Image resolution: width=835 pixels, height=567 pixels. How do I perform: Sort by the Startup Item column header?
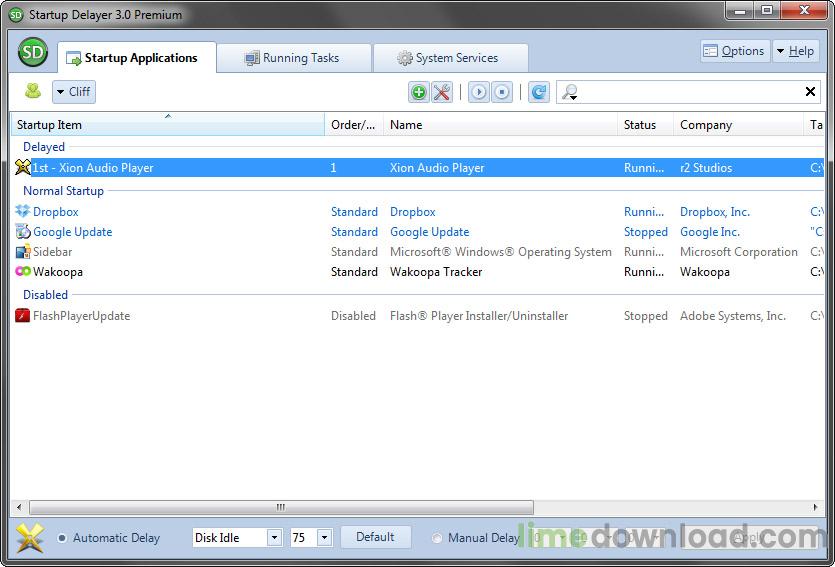point(168,125)
